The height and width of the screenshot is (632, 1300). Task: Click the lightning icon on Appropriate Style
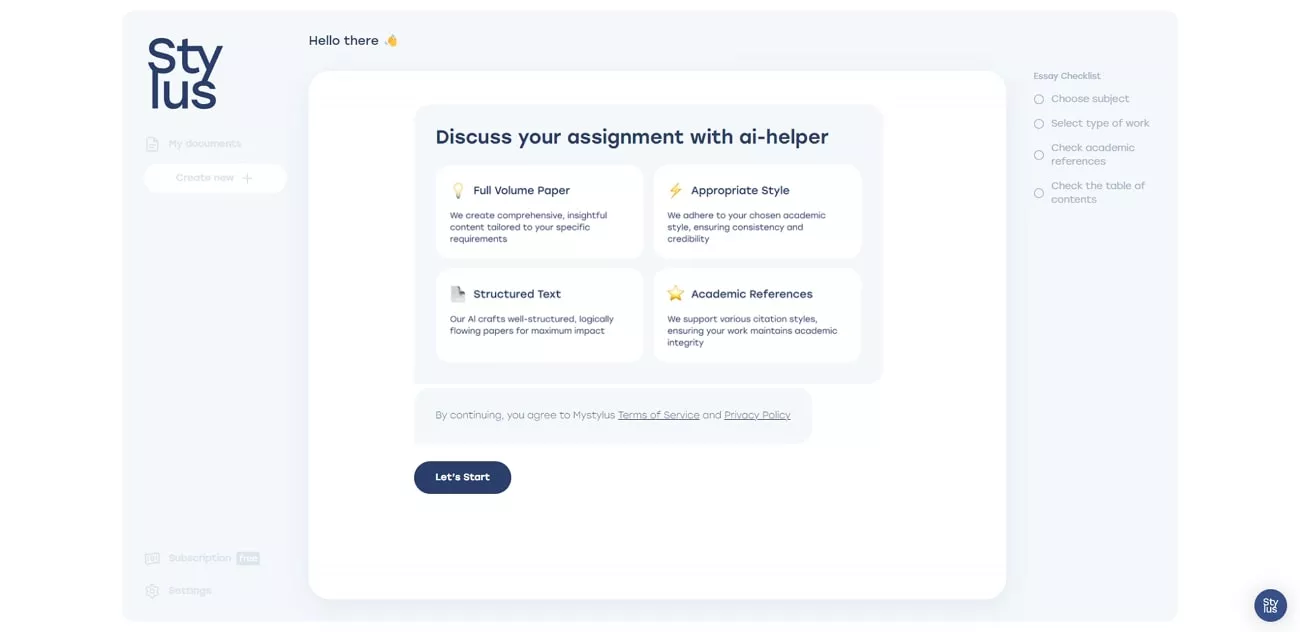tap(676, 189)
